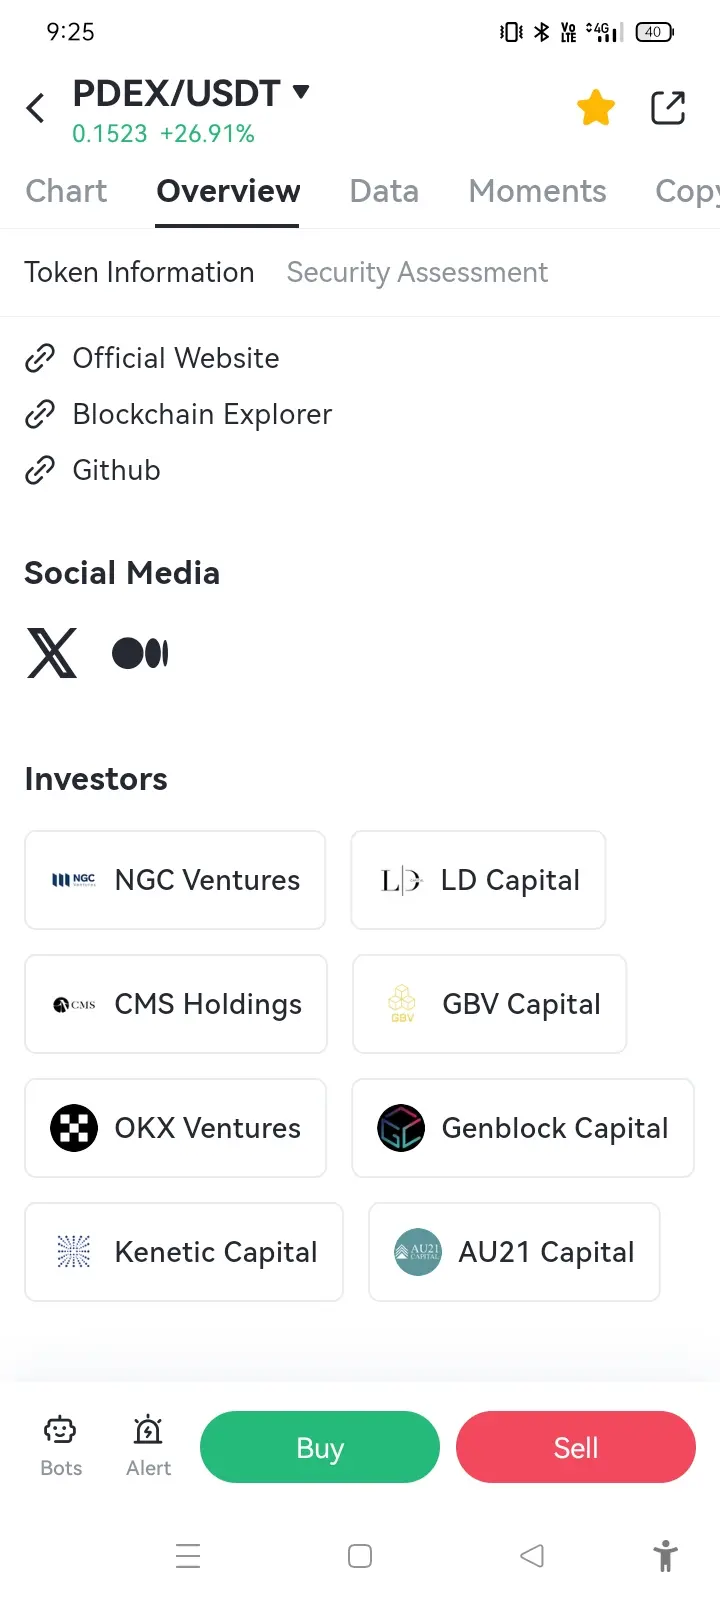
Task: Select the Security Assessment sub-tab
Action: [417, 272]
